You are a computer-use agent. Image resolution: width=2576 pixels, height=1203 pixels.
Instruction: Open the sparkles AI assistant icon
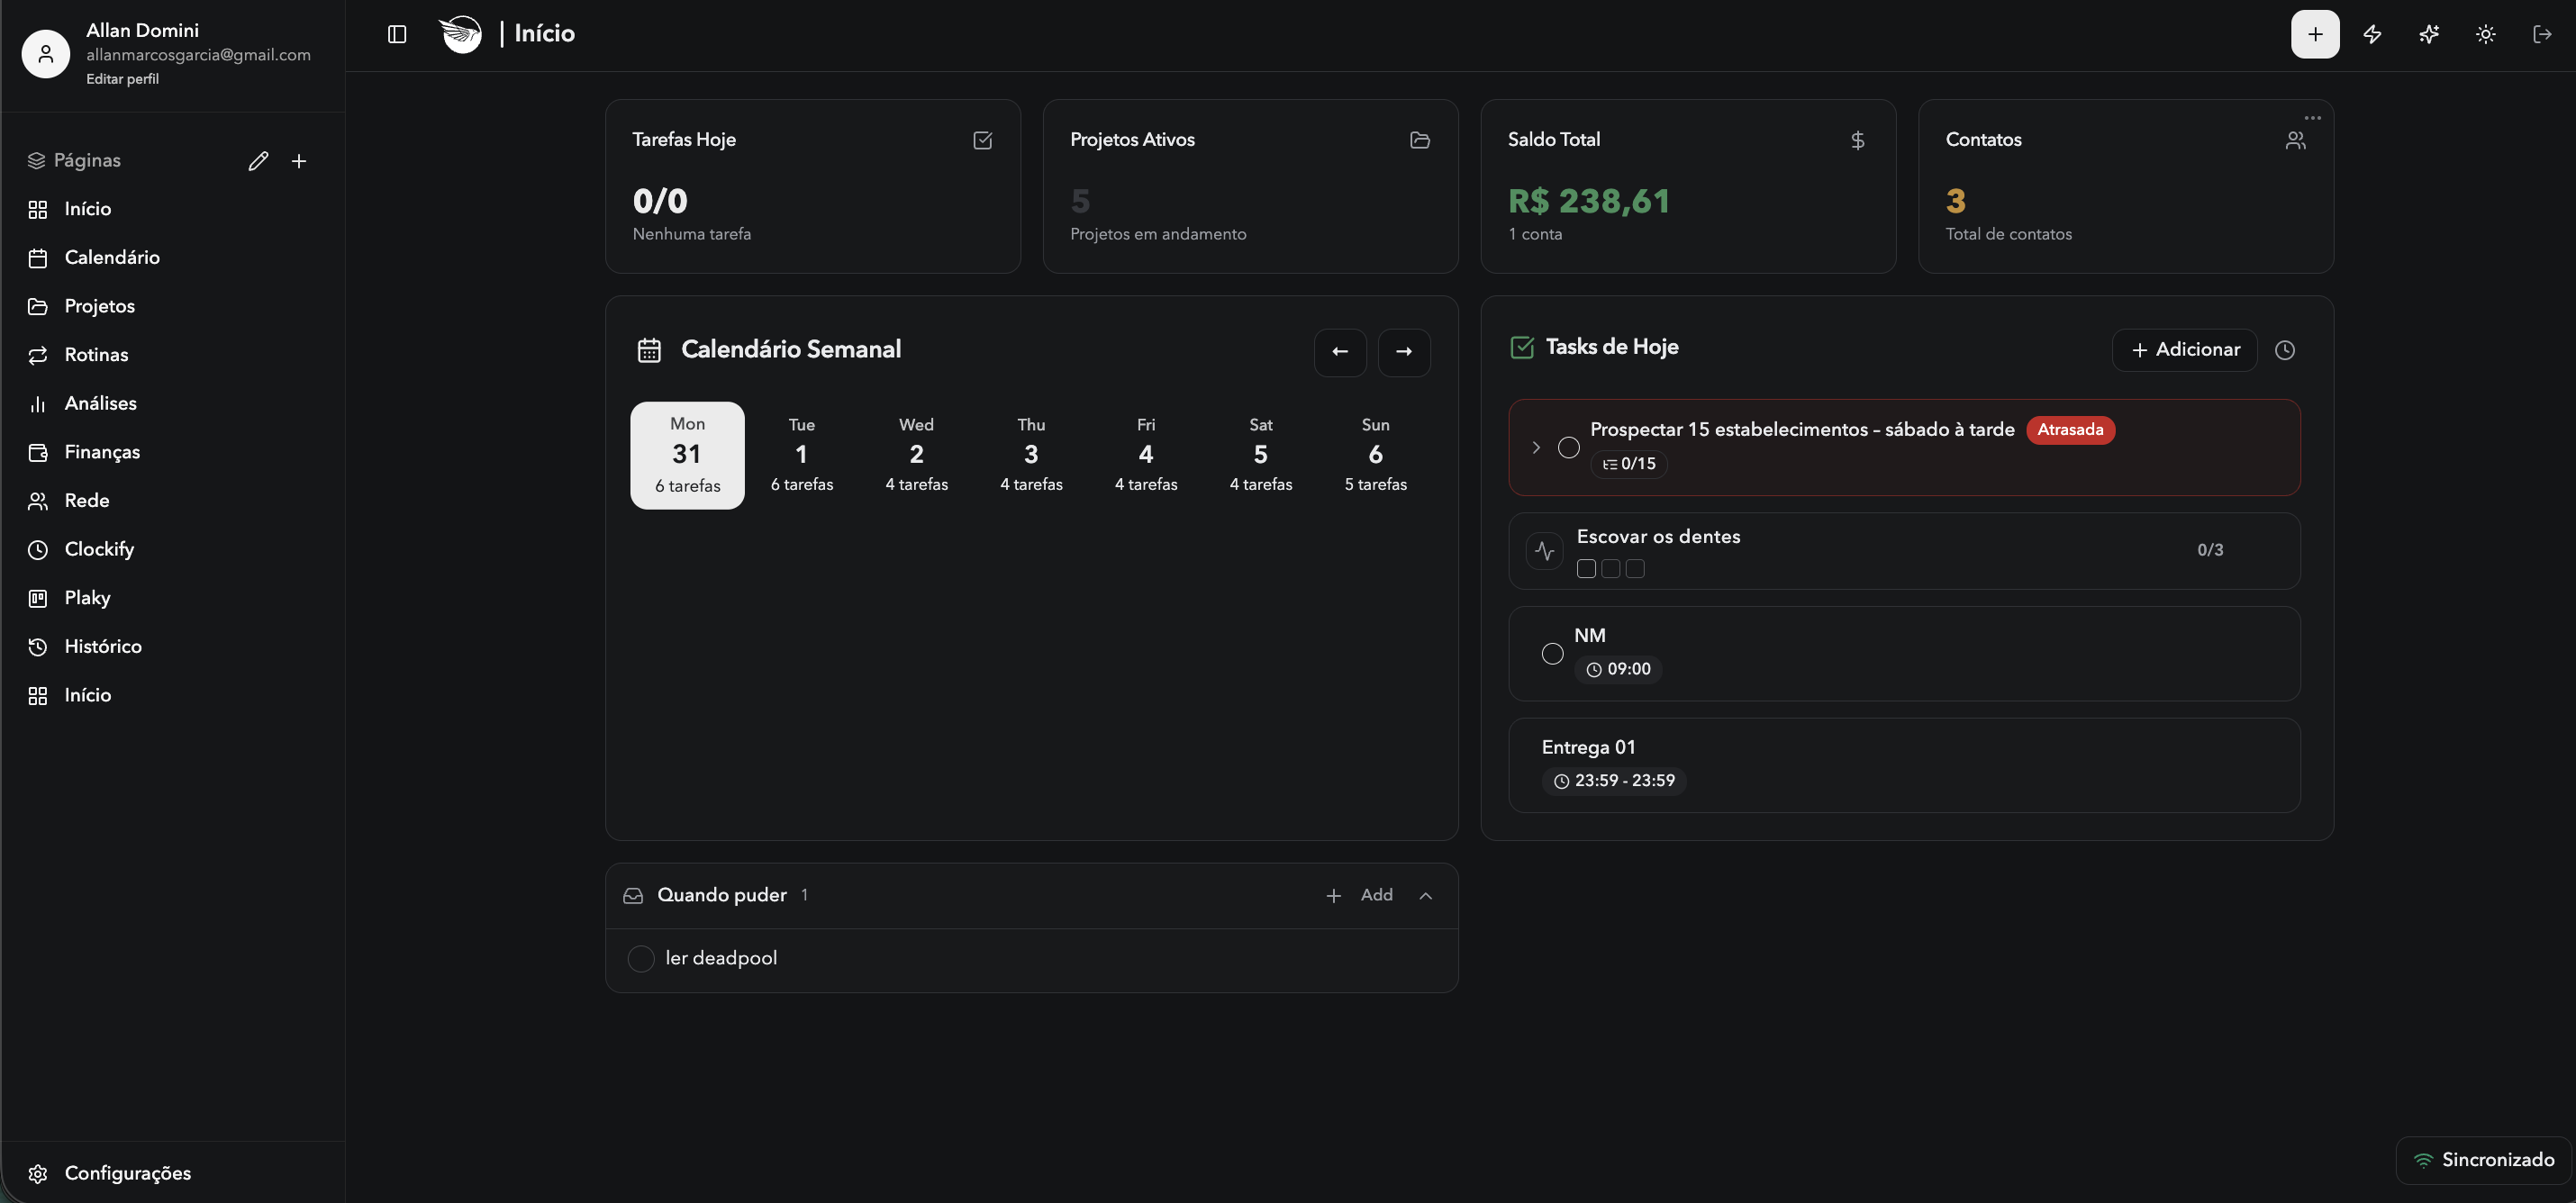click(2429, 34)
